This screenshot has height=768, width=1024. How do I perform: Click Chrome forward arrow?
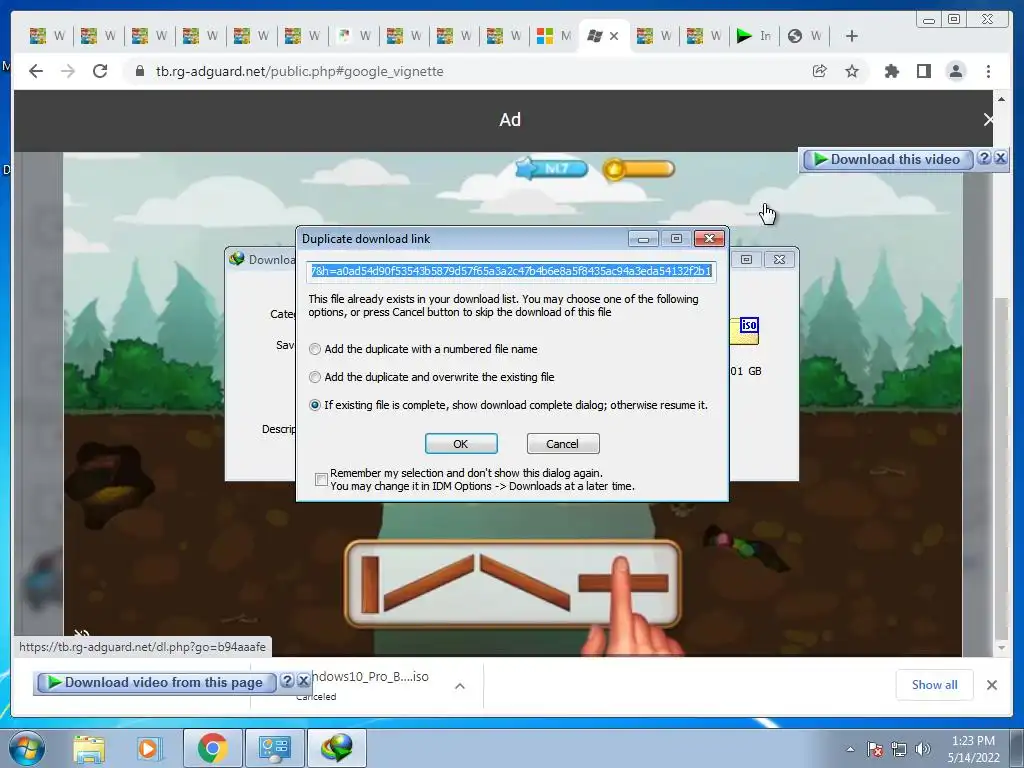pos(68,71)
